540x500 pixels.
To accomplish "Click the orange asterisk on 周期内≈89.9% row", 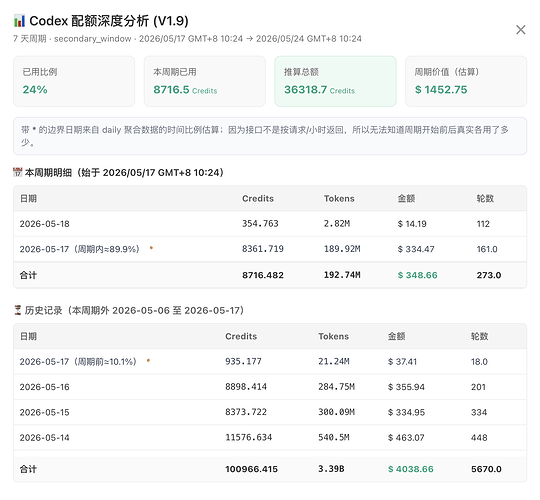I will click(x=151, y=248).
